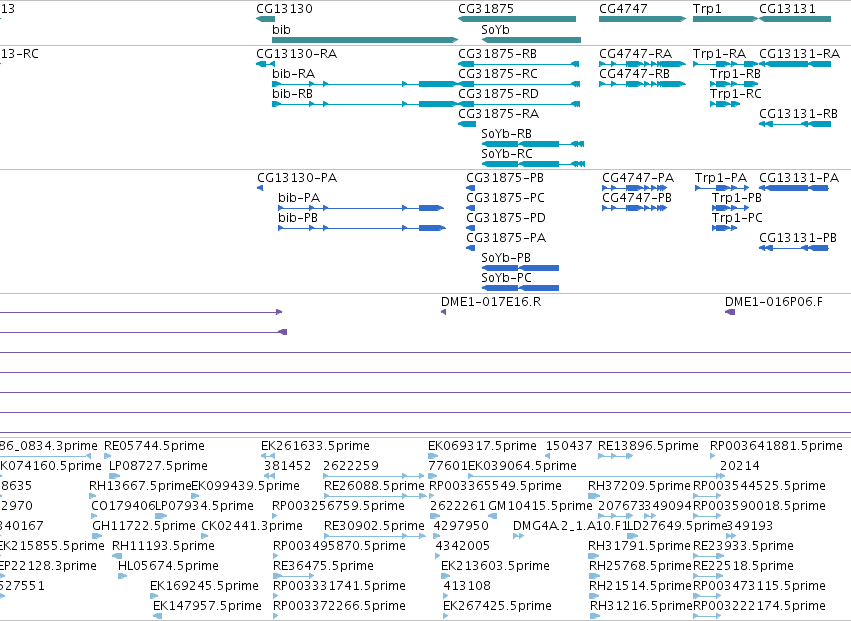The width and height of the screenshot is (851, 621).
Task: Select transcript CG31875-RA
Action: point(467,124)
